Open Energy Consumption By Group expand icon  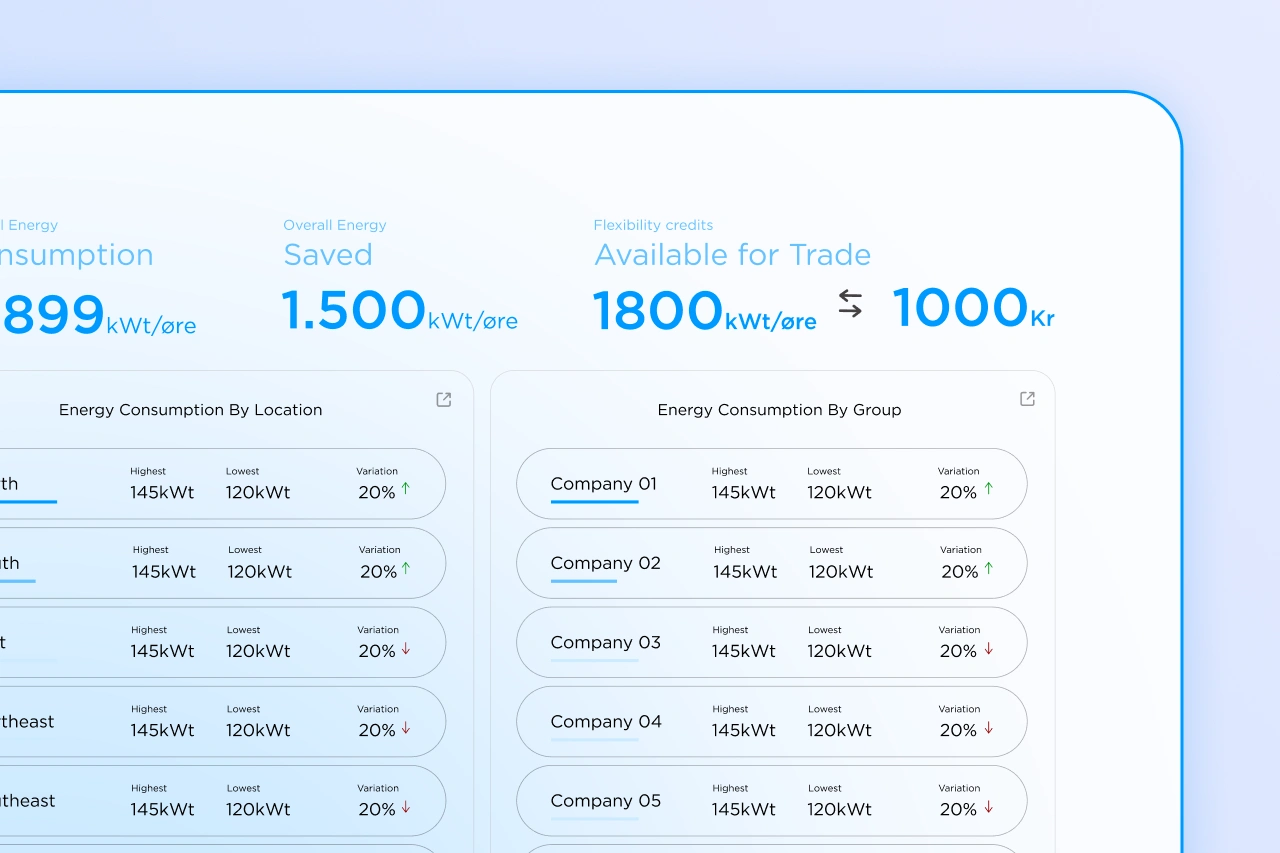tap(1027, 399)
